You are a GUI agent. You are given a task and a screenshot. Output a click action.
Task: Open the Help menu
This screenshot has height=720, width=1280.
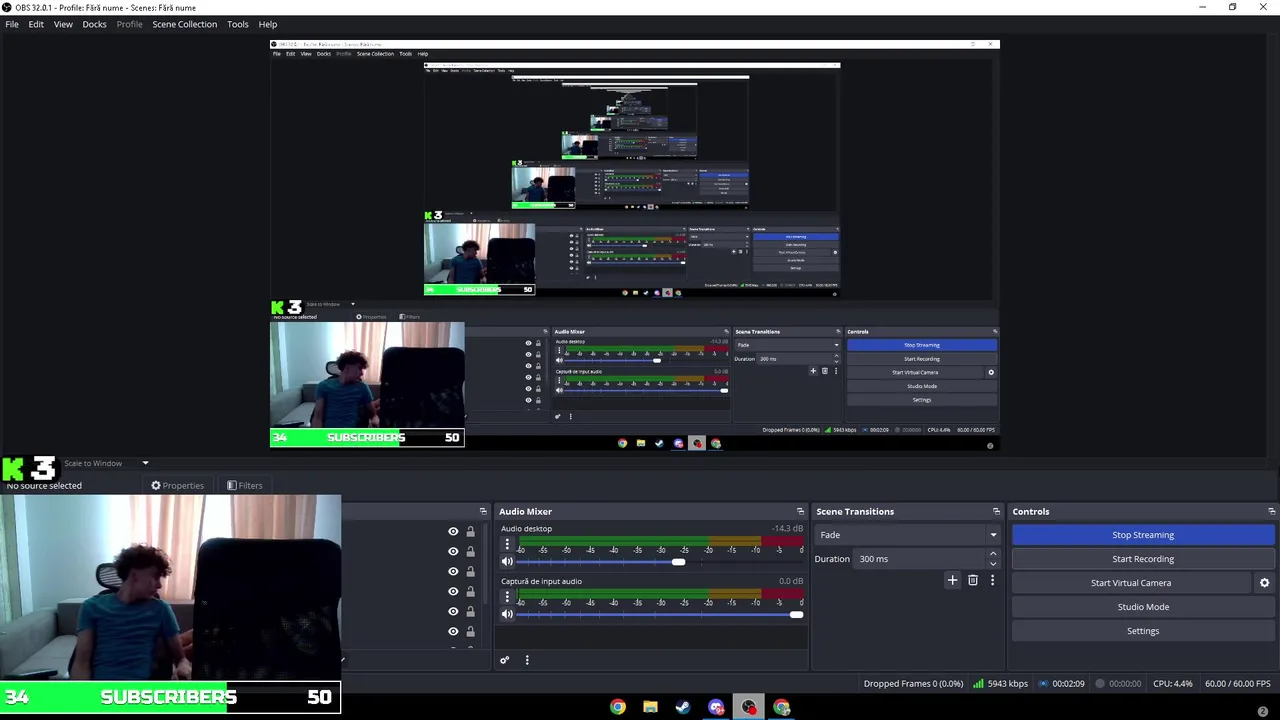[x=268, y=24]
